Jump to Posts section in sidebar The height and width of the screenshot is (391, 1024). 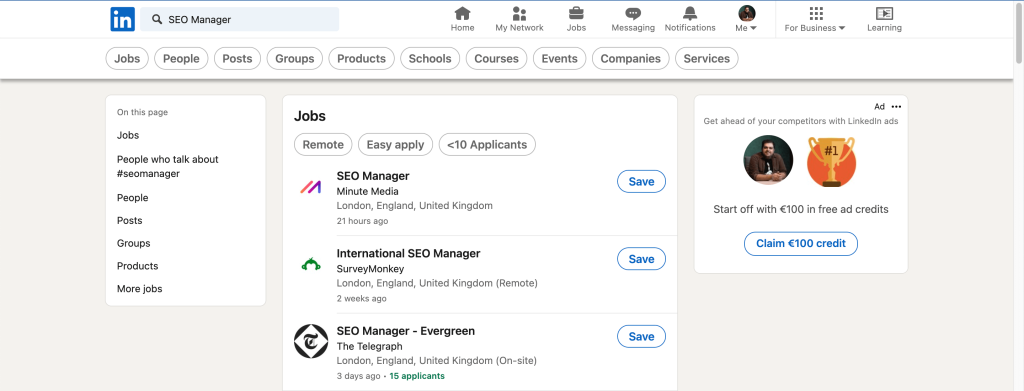[129, 221]
